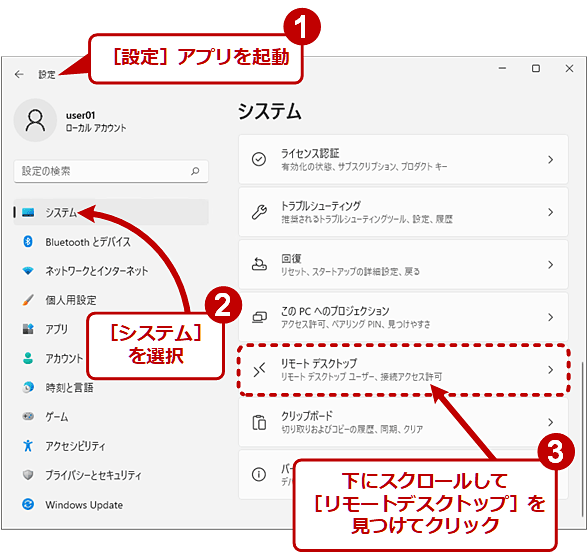Click the トラブルシューティング wrench icon
The height and width of the screenshot is (553, 588).
pos(259,212)
